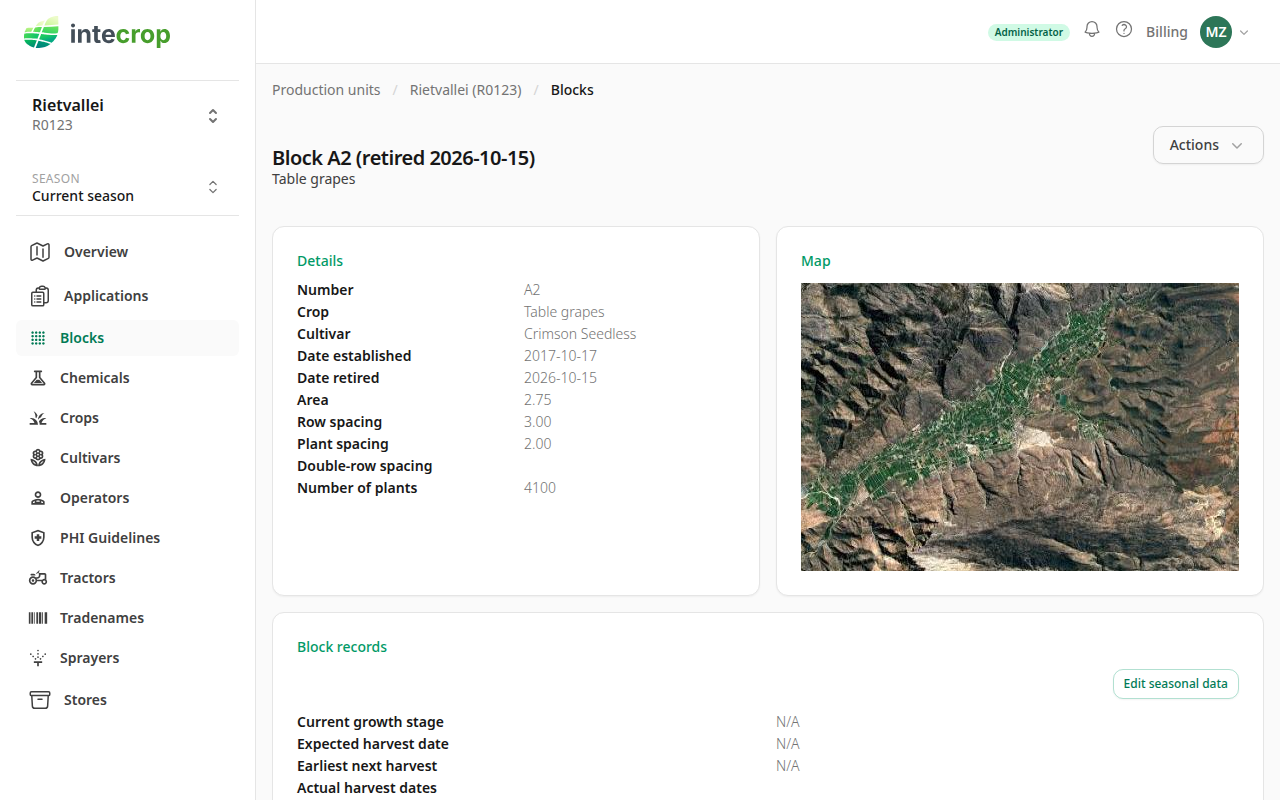1280x800 pixels.
Task: Click the 'Block records' section title
Action: [342, 647]
